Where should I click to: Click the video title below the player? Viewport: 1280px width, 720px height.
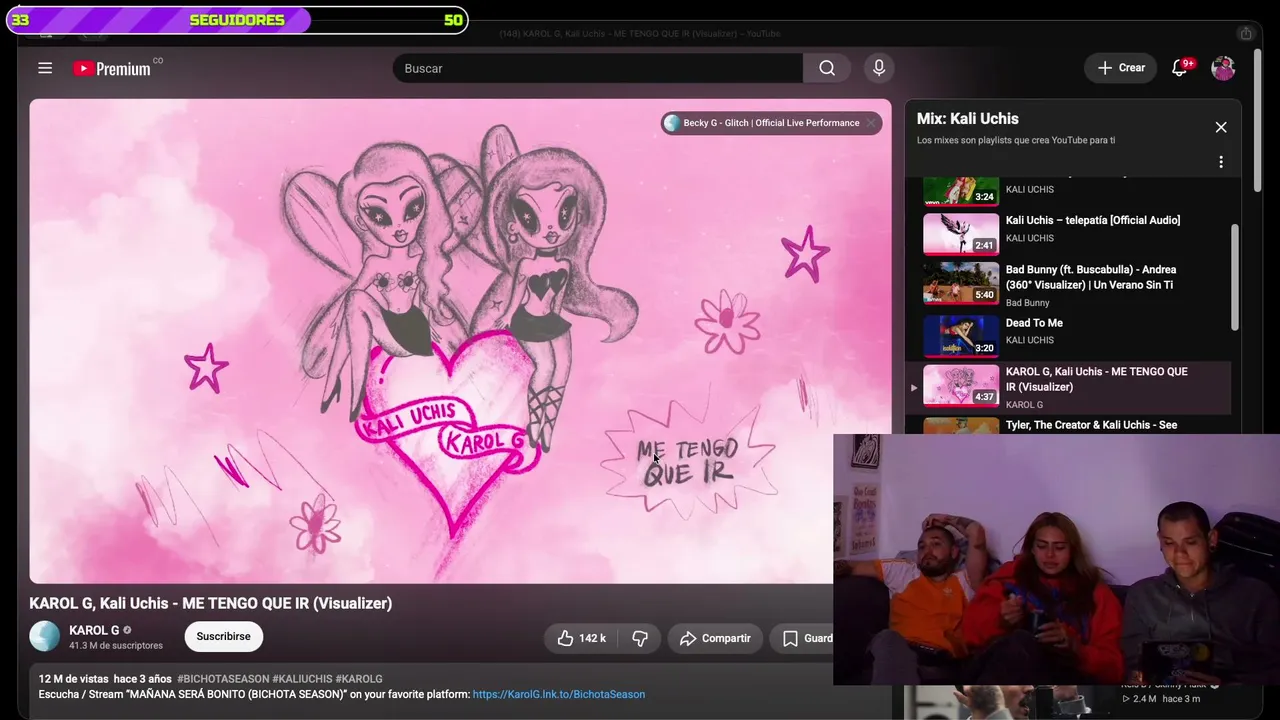tap(210, 603)
